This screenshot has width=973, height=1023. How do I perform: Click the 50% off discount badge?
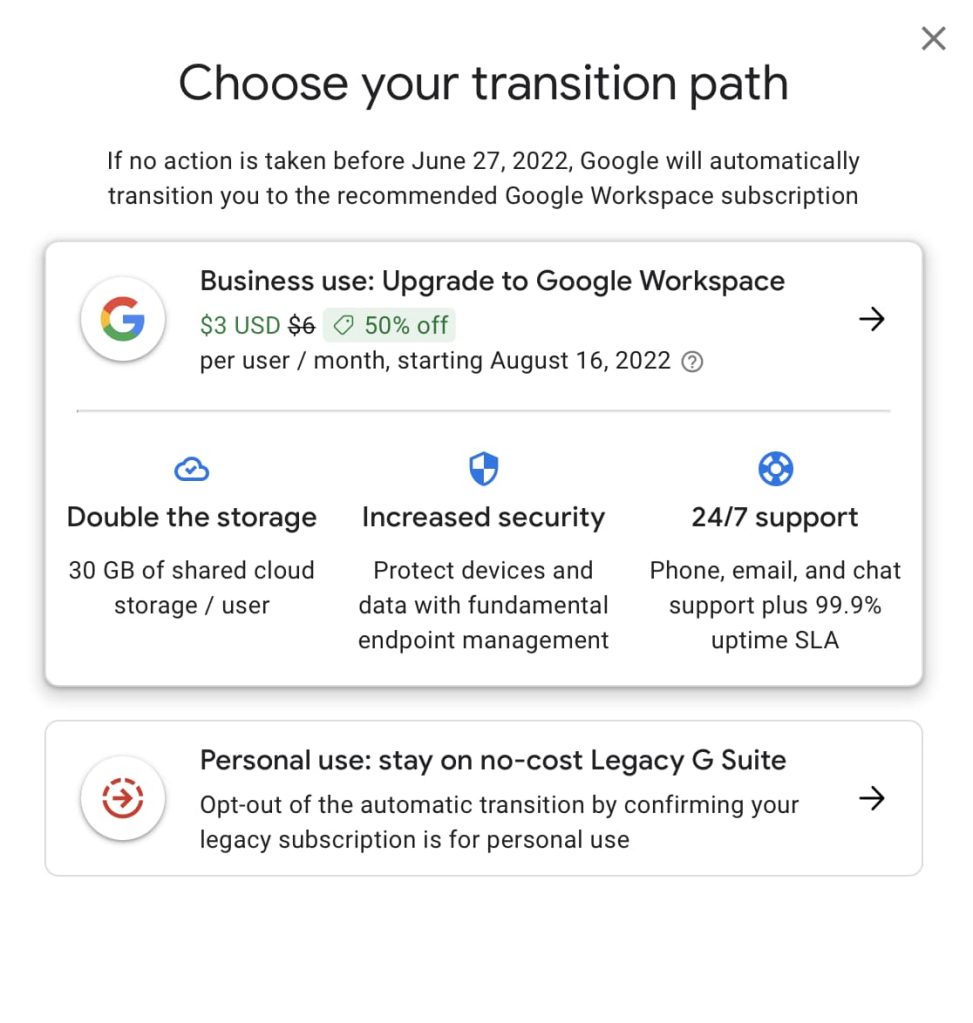390,326
